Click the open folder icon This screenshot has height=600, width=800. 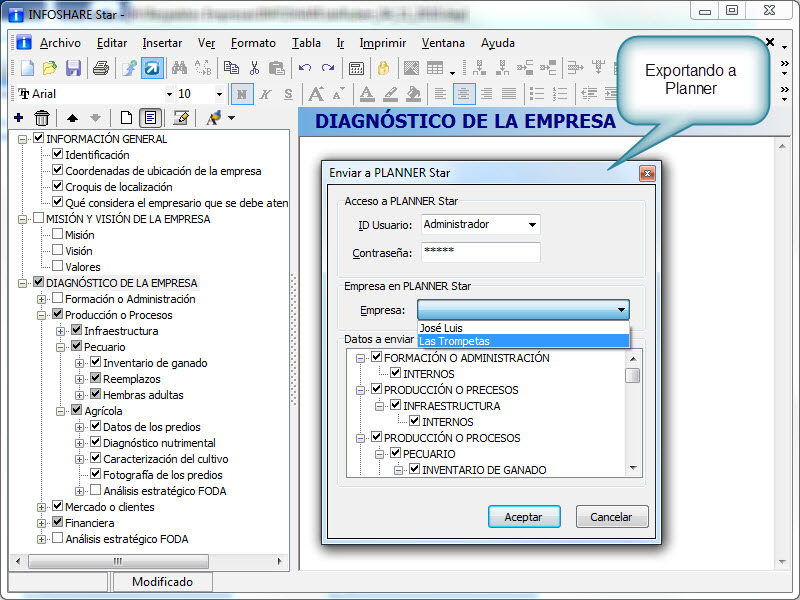click(49, 68)
